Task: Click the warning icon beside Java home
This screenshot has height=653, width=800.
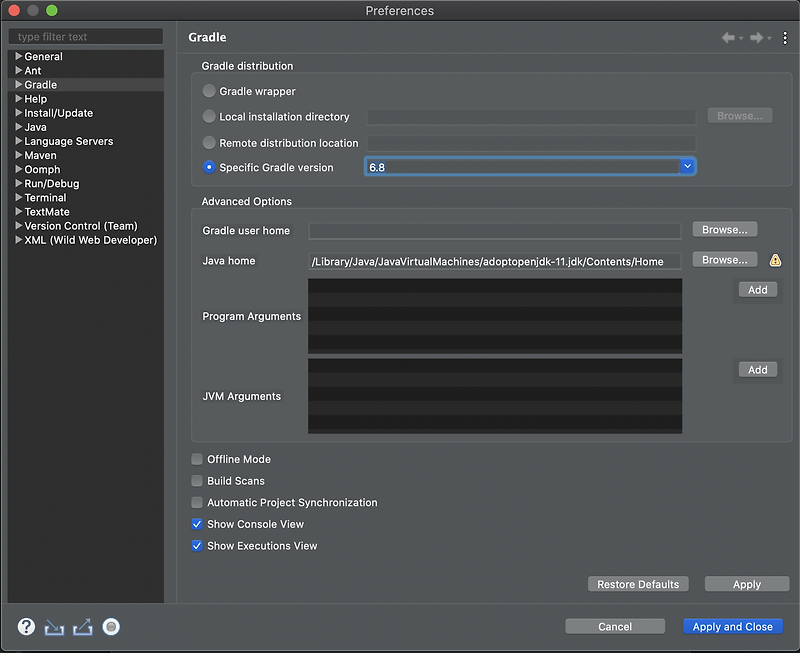Action: 775,259
